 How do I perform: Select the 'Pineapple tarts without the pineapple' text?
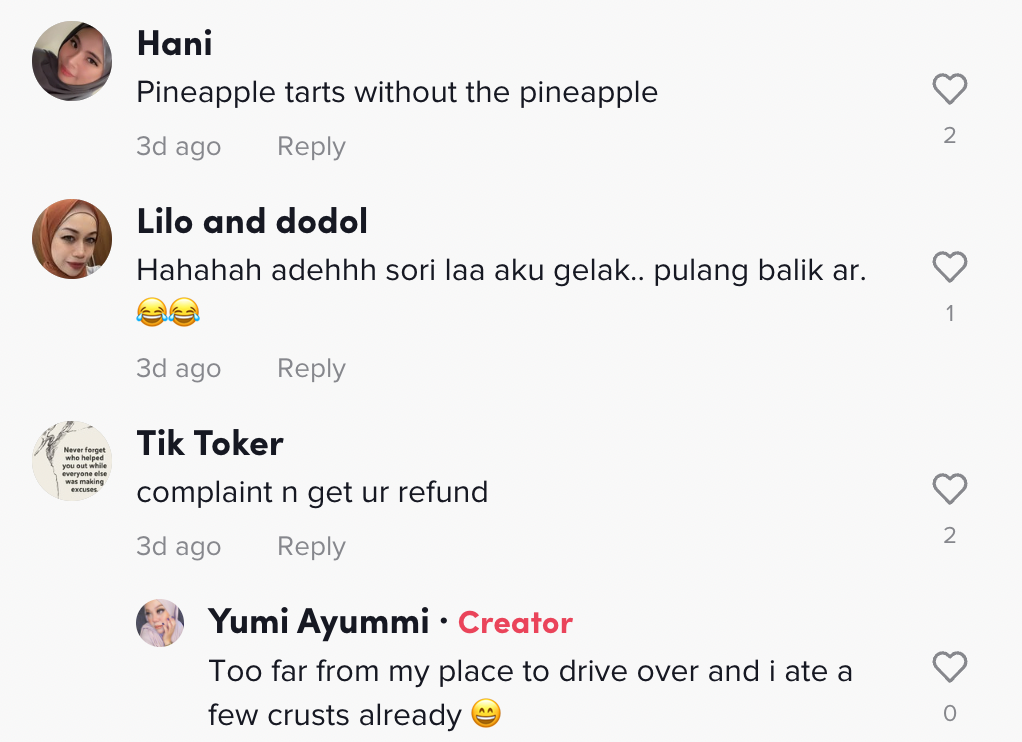tap(397, 93)
